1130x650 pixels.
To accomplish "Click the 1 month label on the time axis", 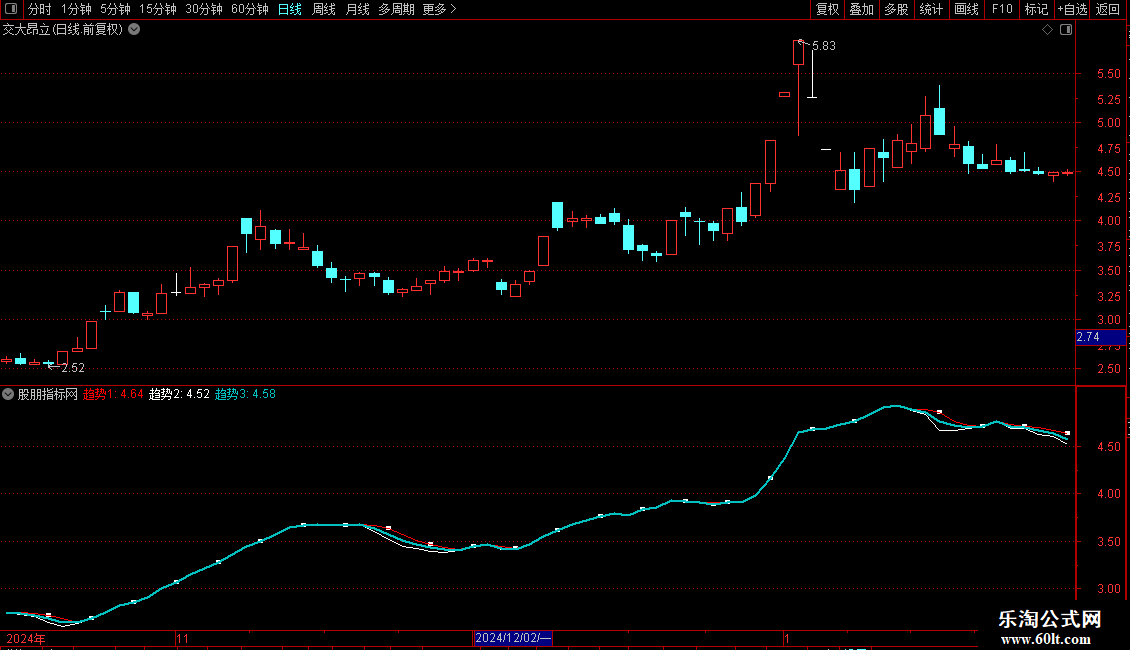I will pyautogui.click(x=787, y=638).
